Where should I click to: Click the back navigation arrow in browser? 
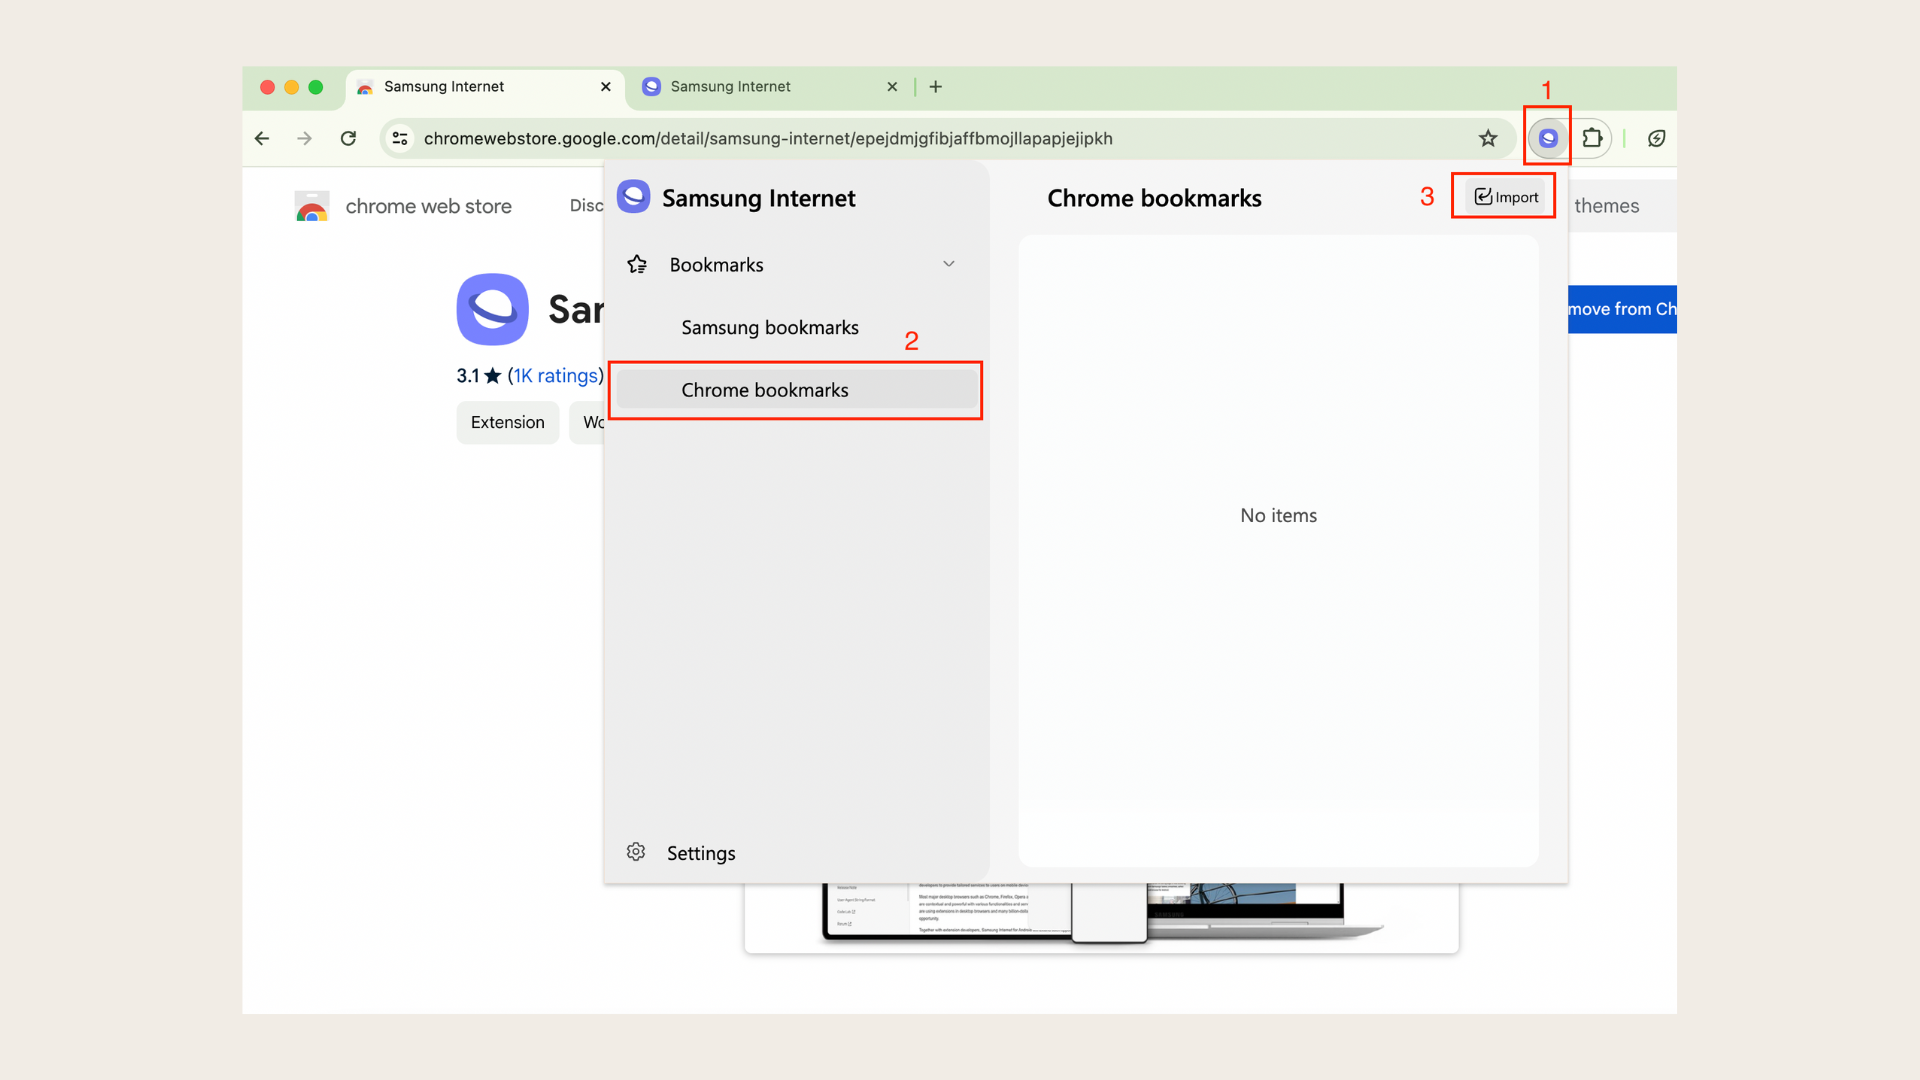pyautogui.click(x=262, y=138)
